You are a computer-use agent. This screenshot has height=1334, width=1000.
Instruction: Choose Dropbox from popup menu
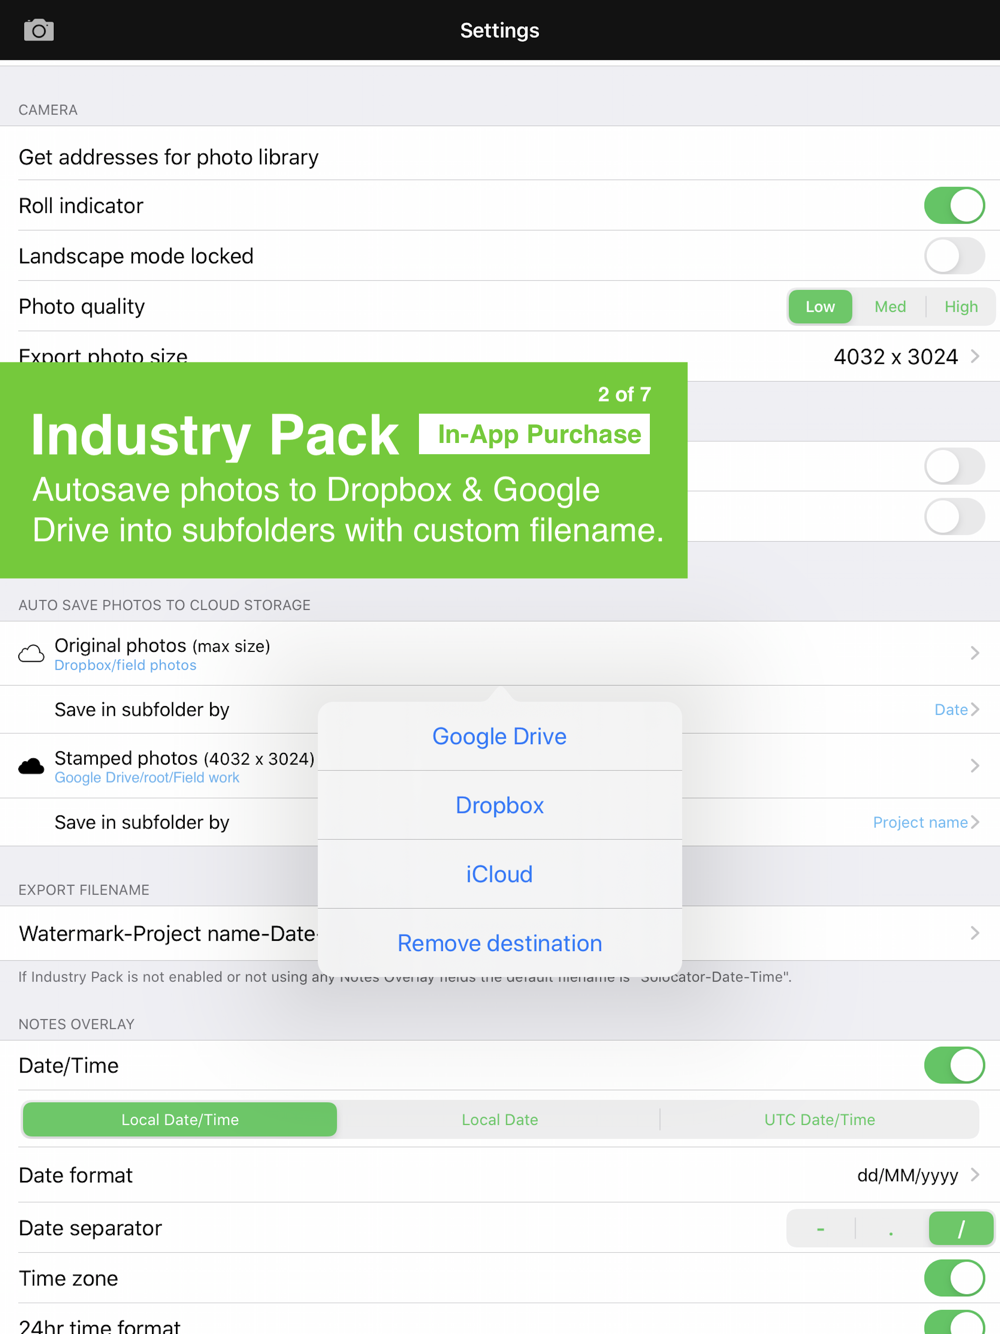click(500, 806)
